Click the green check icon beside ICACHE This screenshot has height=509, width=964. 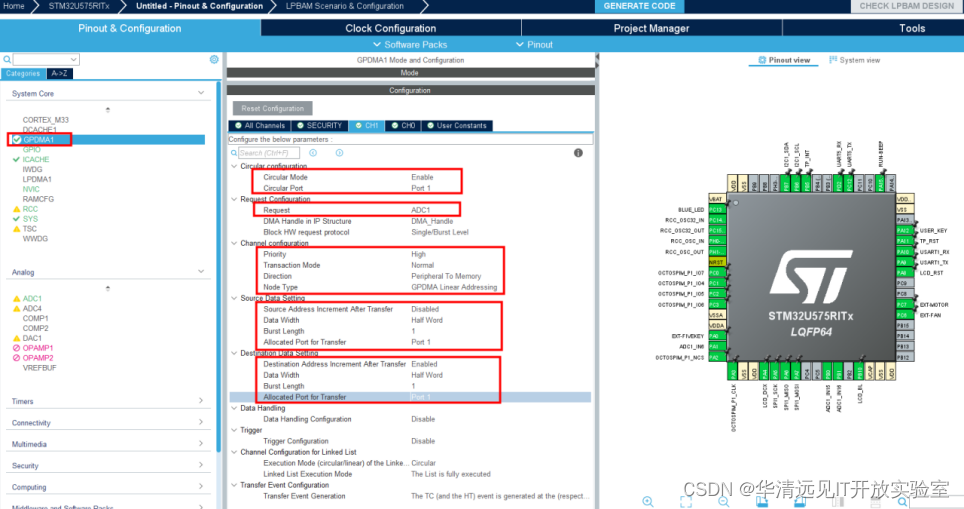click(x=17, y=159)
